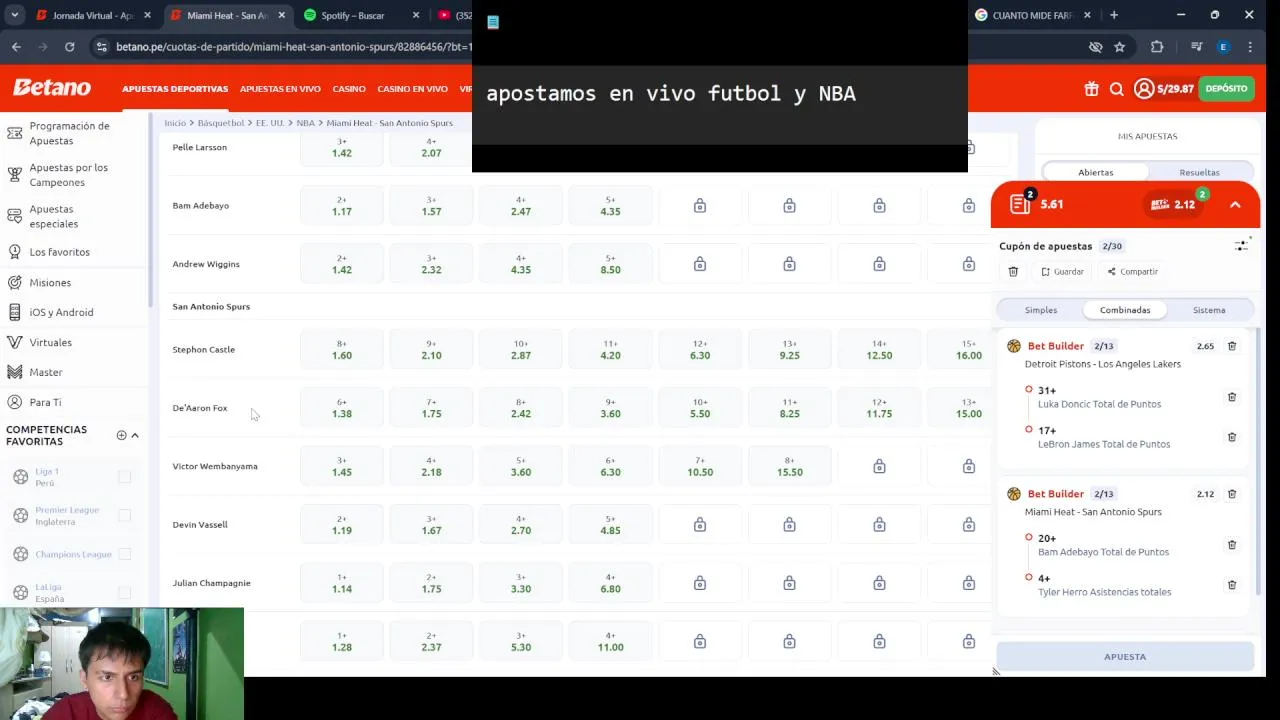
Task: Go to Apuestas en Vivo
Action: coord(280,89)
